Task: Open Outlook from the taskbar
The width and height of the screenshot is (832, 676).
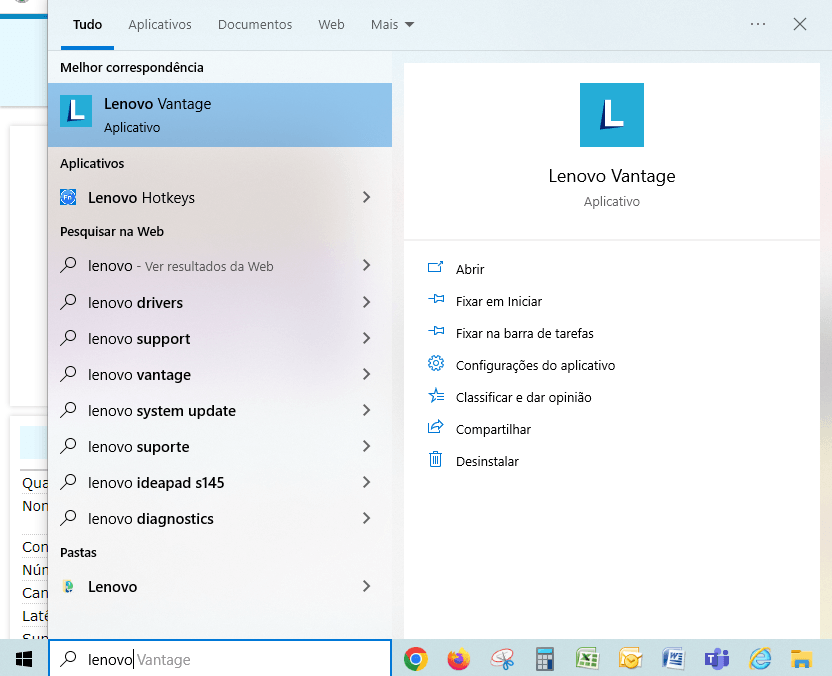Action: pyautogui.click(x=630, y=659)
